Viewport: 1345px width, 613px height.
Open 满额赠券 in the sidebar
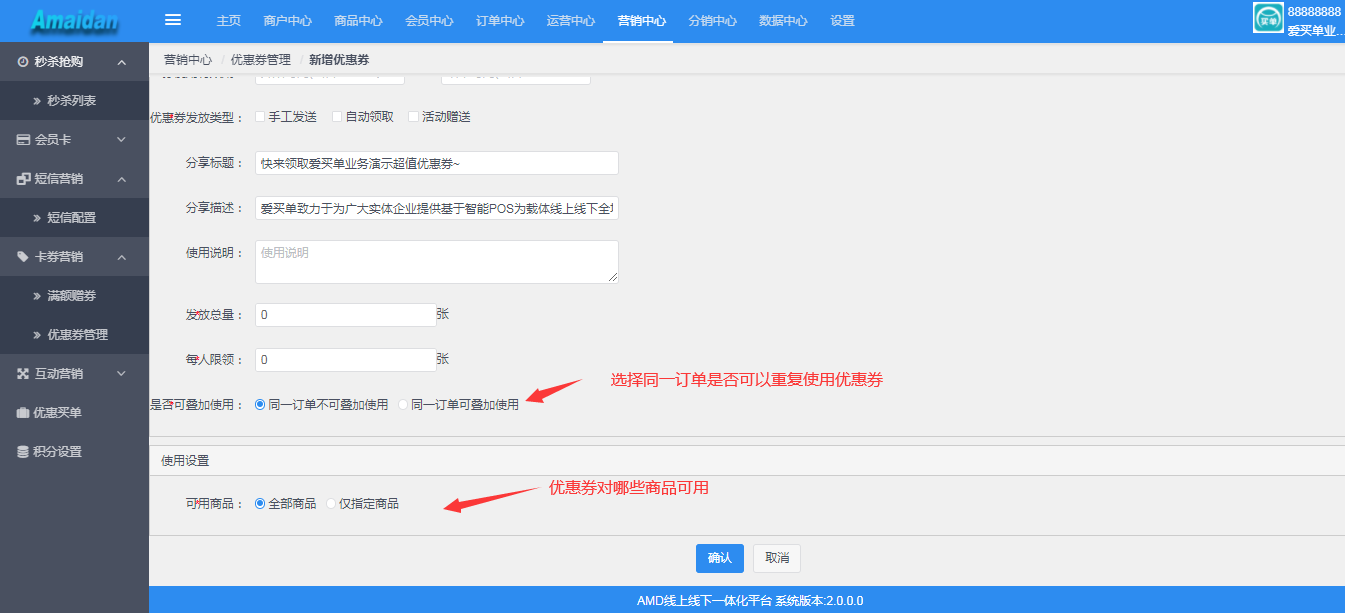click(x=74, y=296)
